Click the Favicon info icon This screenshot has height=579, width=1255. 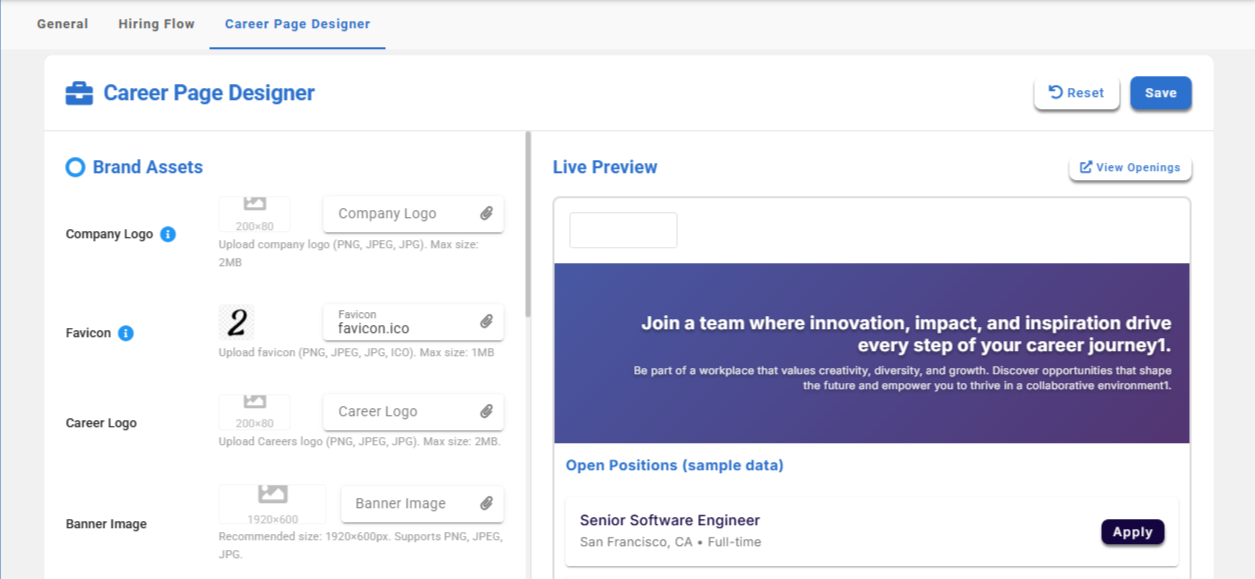tap(126, 333)
